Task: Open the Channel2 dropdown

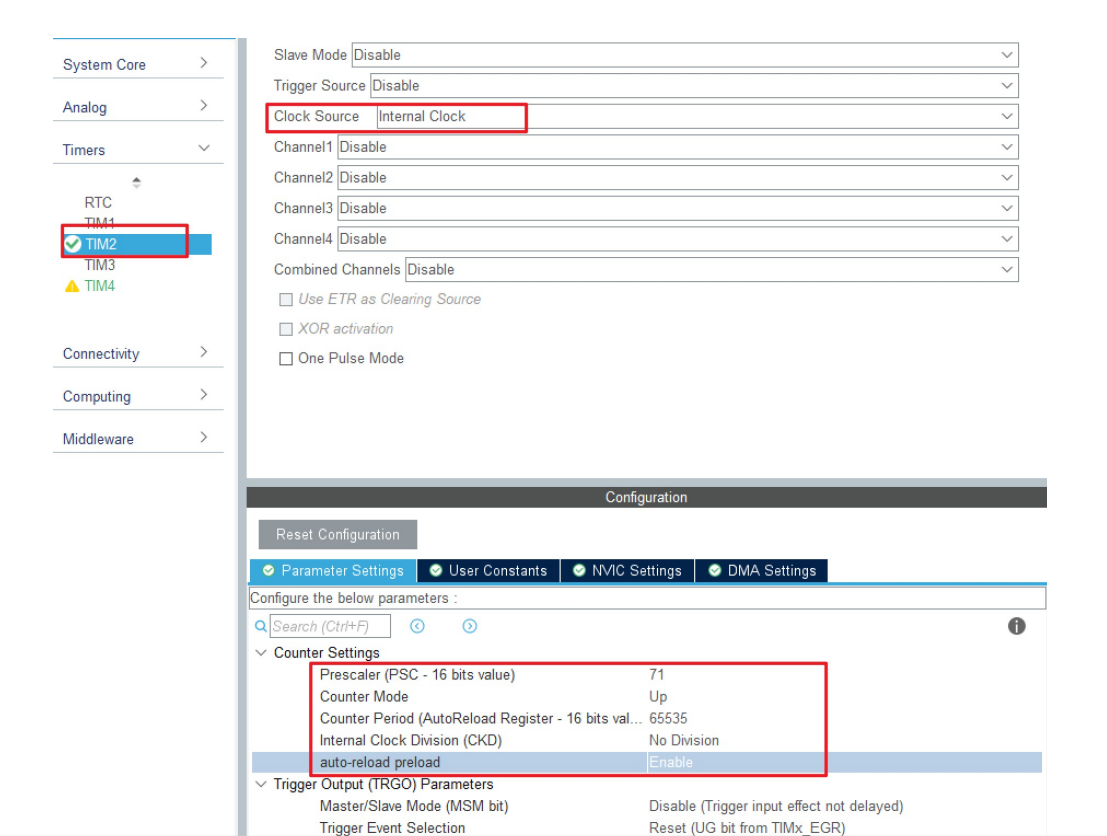Action: click(x=678, y=177)
